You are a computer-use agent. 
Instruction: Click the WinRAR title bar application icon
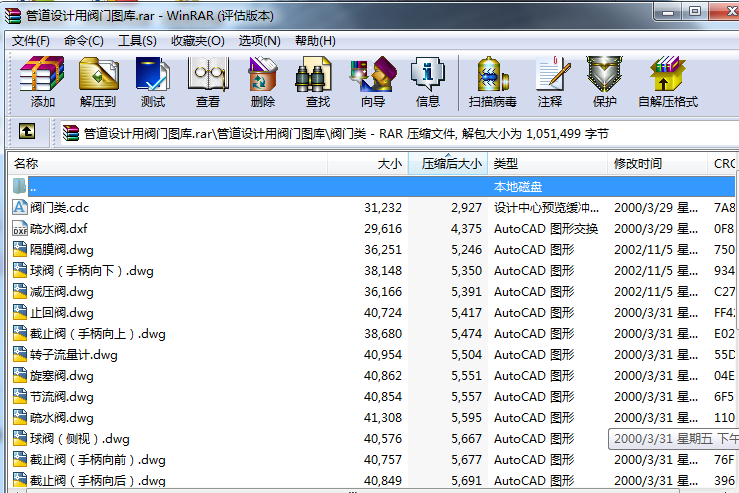13,16
